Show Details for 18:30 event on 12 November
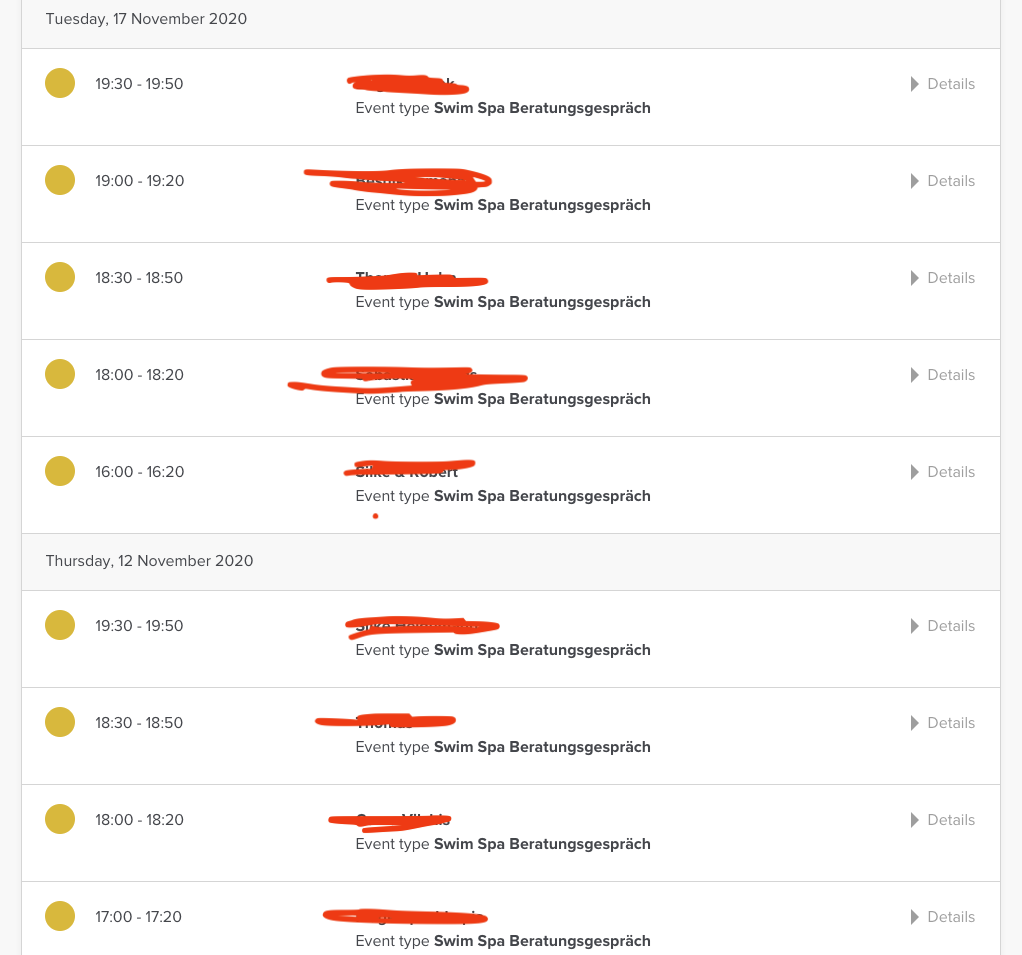The height and width of the screenshot is (955, 1022). tap(942, 723)
